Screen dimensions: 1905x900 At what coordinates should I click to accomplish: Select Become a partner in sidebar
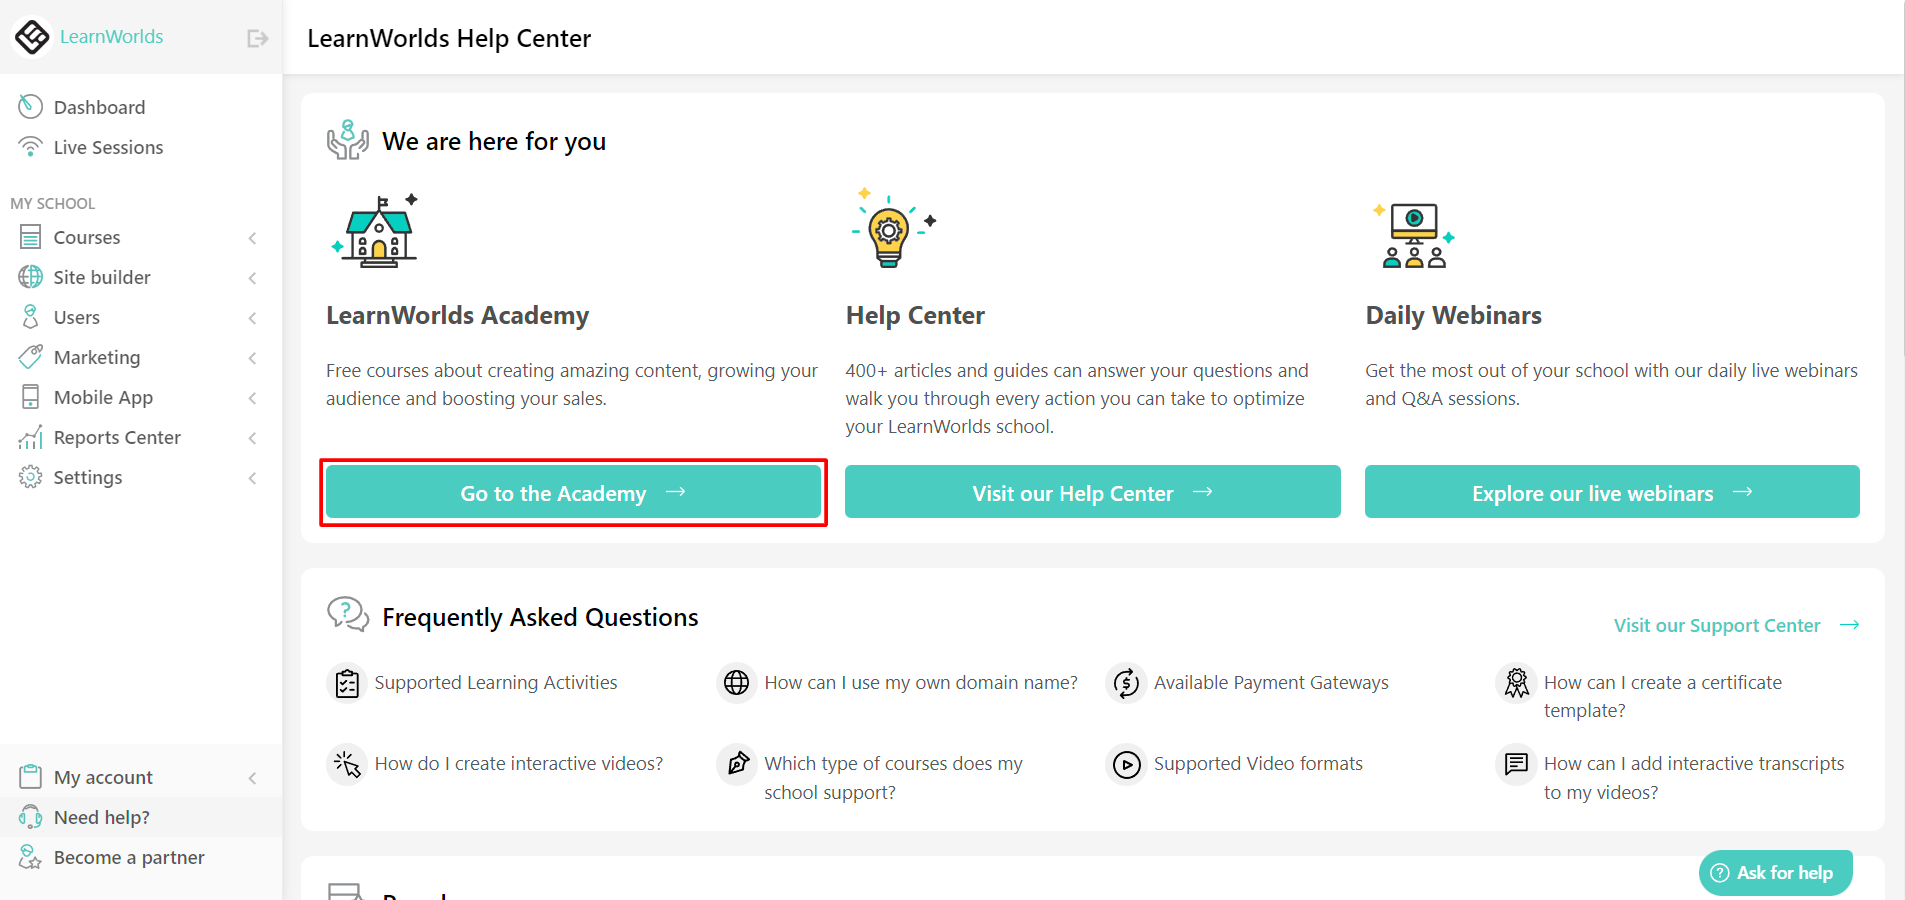[x=130, y=857]
